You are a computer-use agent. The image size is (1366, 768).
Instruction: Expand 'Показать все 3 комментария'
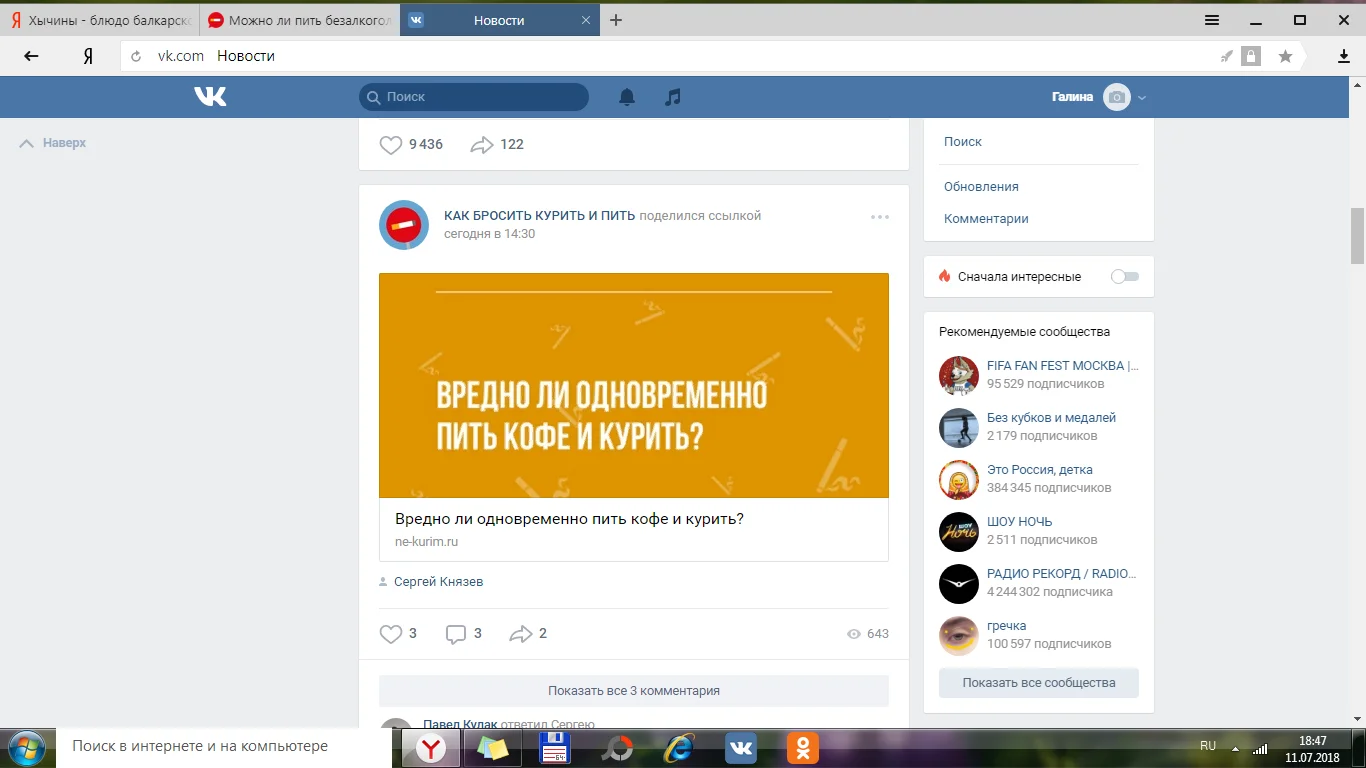point(633,691)
